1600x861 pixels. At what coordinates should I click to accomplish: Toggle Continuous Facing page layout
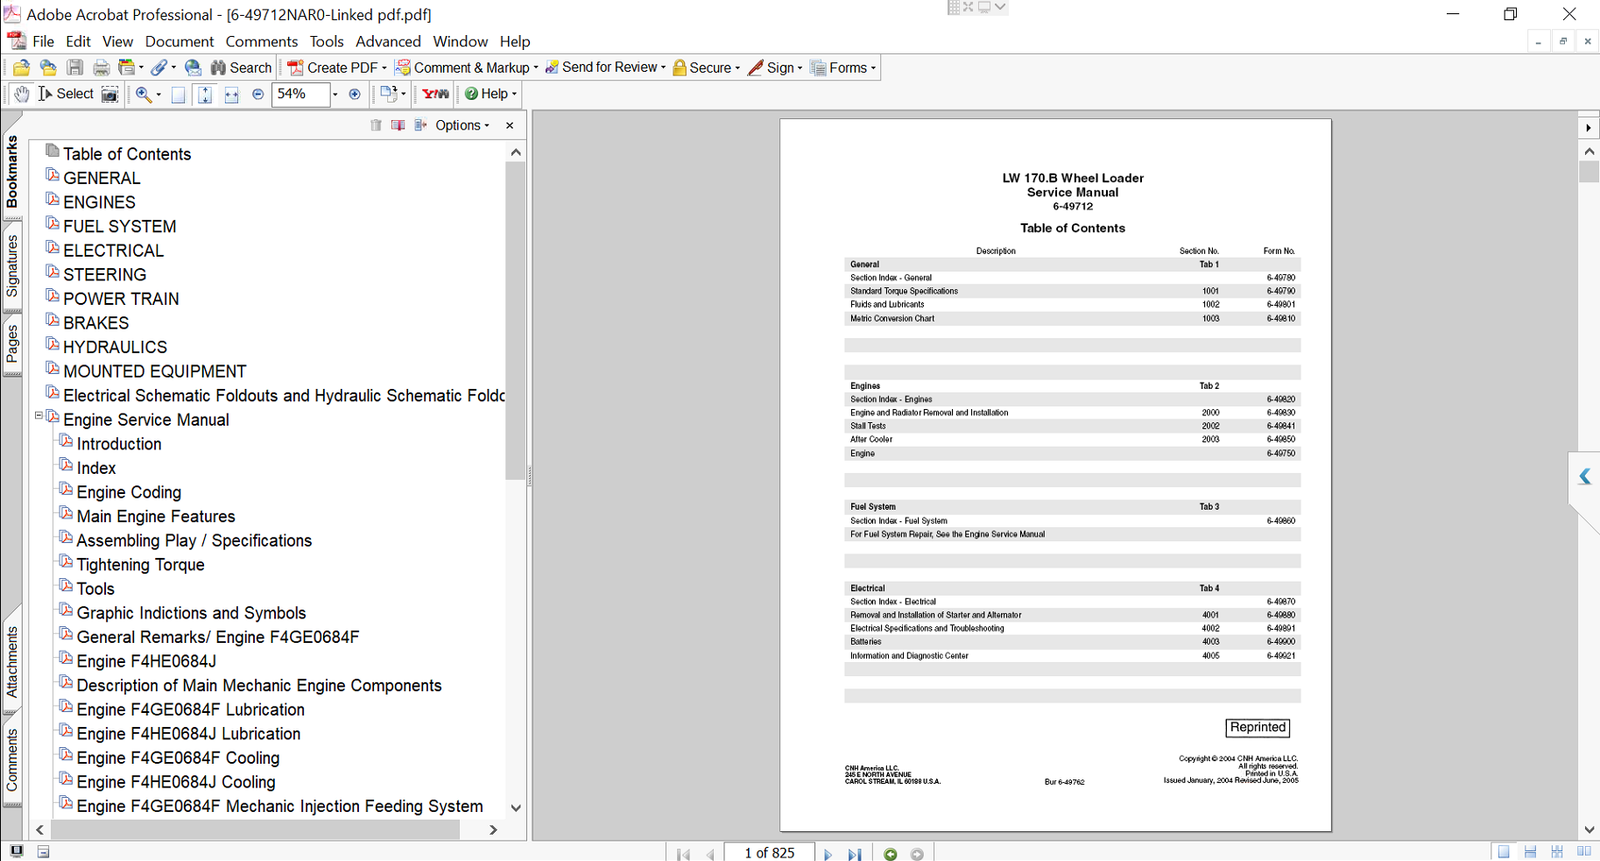(x=1557, y=852)
